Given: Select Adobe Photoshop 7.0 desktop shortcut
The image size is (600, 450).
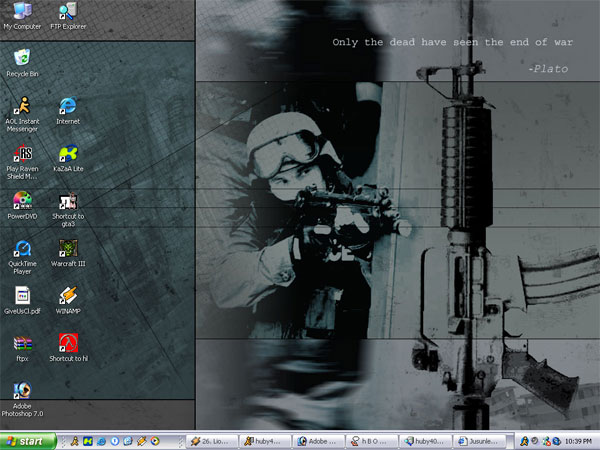Looking at the screenshot, I should tap(22, 390).
